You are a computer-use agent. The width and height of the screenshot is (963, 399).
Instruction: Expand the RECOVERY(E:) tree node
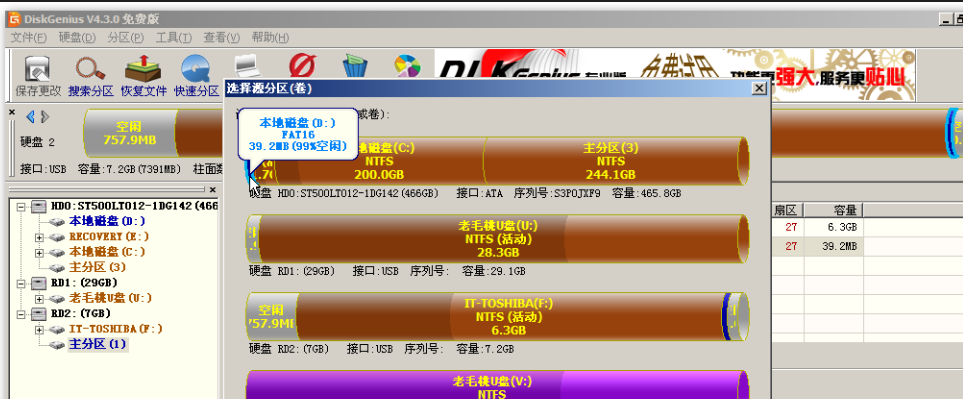click(39, 237)
